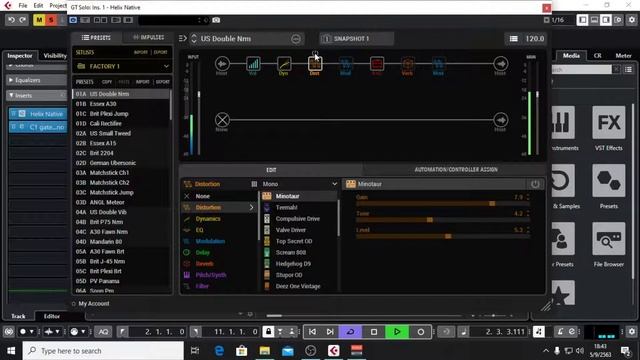Click the Cubase redo arrow icon
Viewport: 640px width, 360px height.
tap(22, 20)
